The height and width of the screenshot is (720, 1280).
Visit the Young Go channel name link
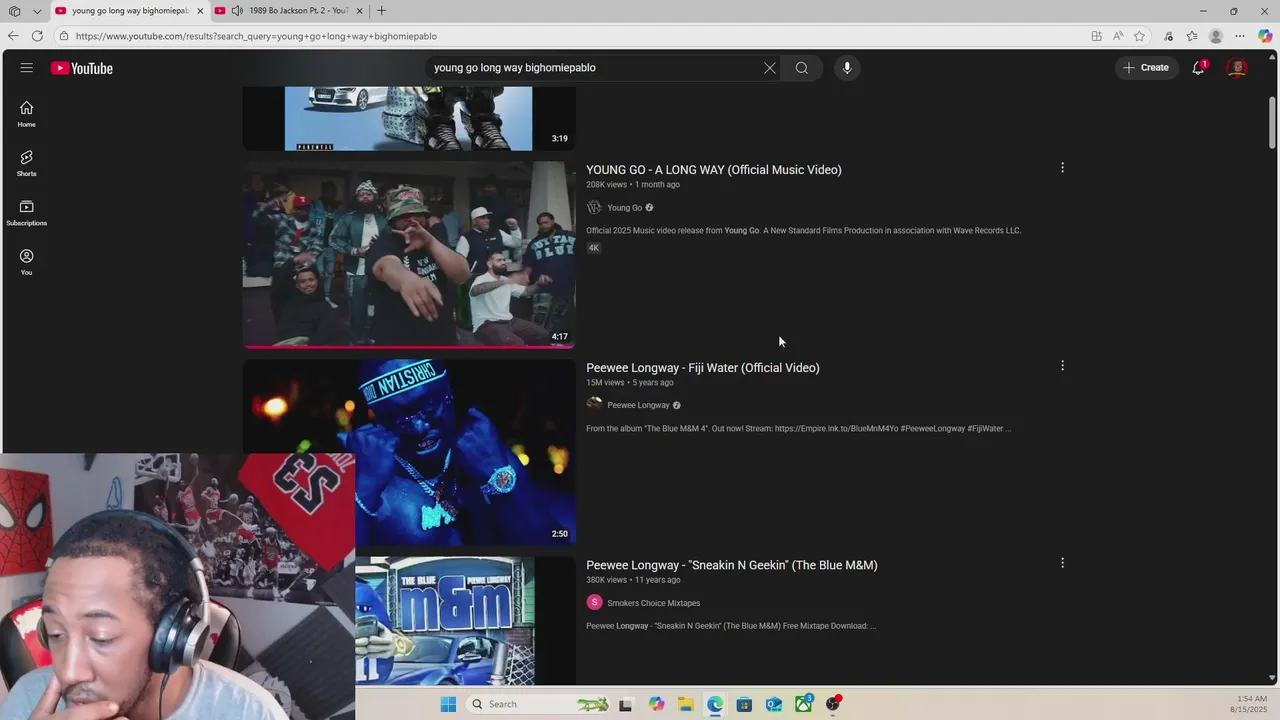(624, 208)
